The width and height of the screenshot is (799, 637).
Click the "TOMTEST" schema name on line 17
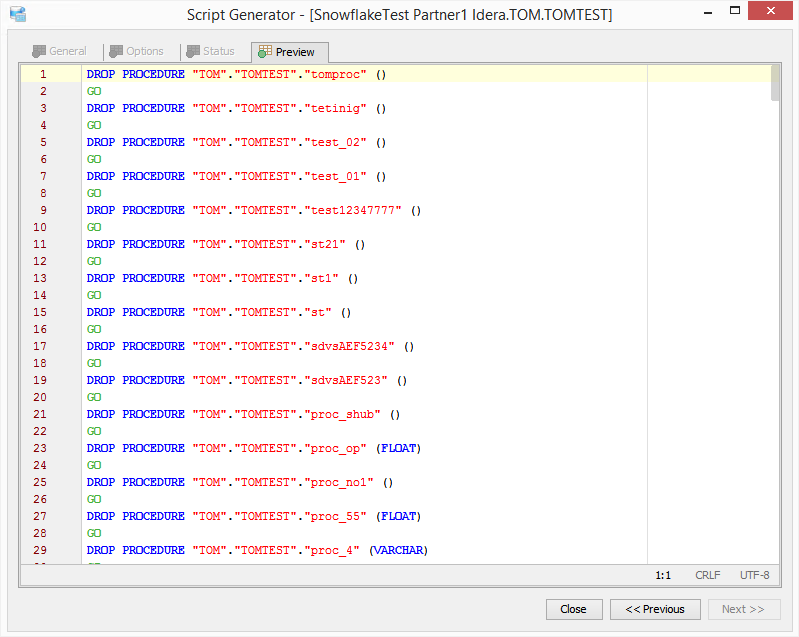265,346
